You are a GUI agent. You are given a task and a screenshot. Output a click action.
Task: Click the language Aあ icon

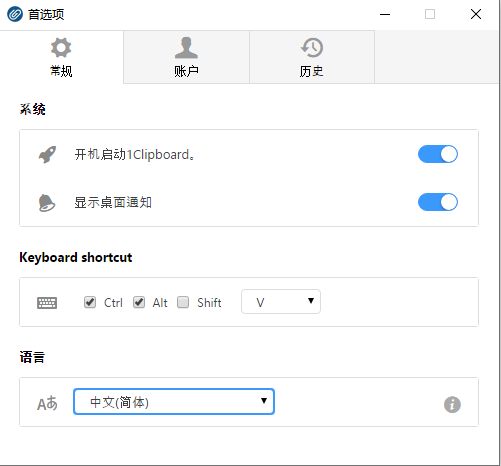tap(47, 403)
